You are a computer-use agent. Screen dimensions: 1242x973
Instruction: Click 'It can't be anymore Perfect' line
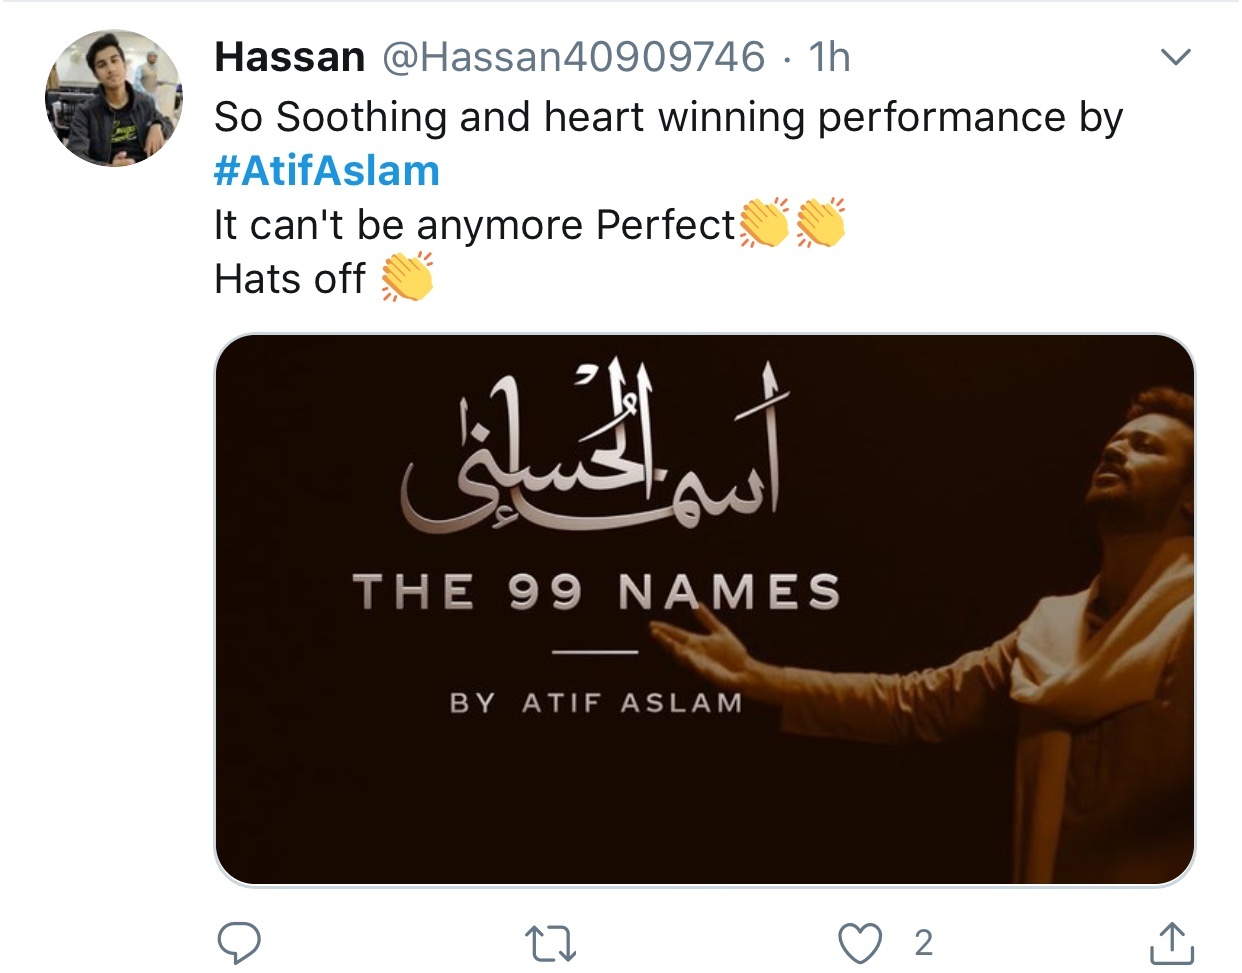[475, 225]
